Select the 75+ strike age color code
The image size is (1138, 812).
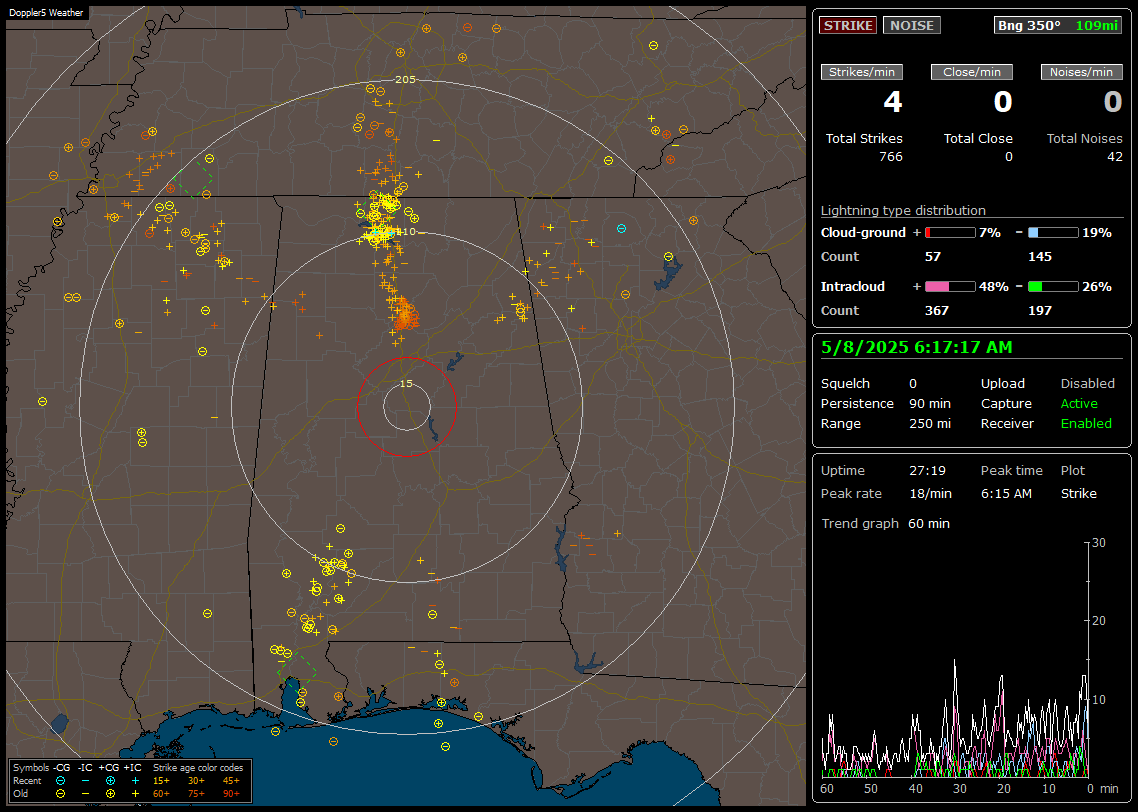click(x=196, y=794)
